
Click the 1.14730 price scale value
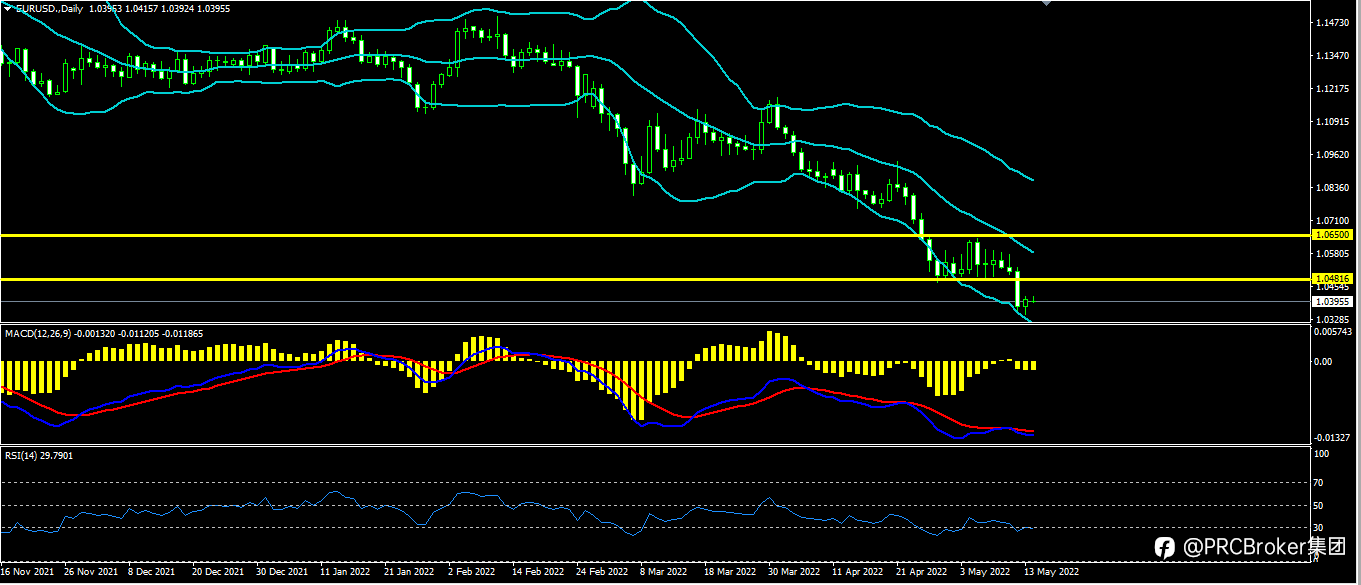point(1333,22)
